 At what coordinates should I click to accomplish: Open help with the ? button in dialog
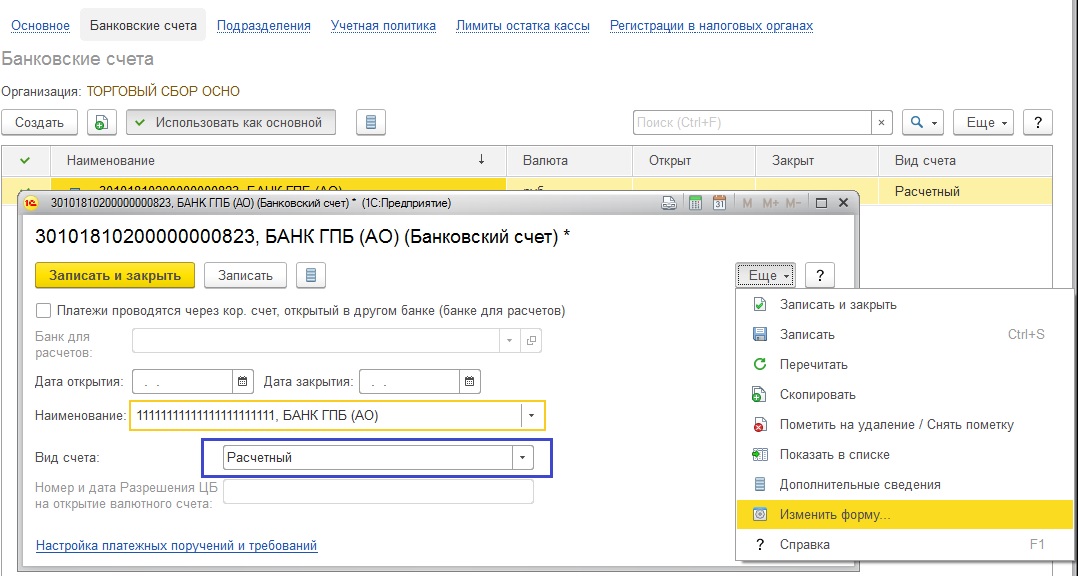pyautogui.click(x=820, y=275)
